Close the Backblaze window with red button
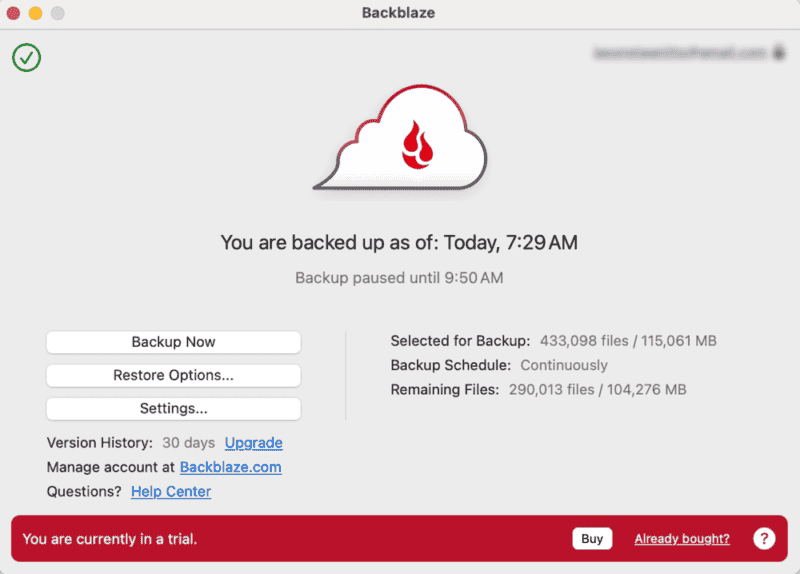 [13, 13]
